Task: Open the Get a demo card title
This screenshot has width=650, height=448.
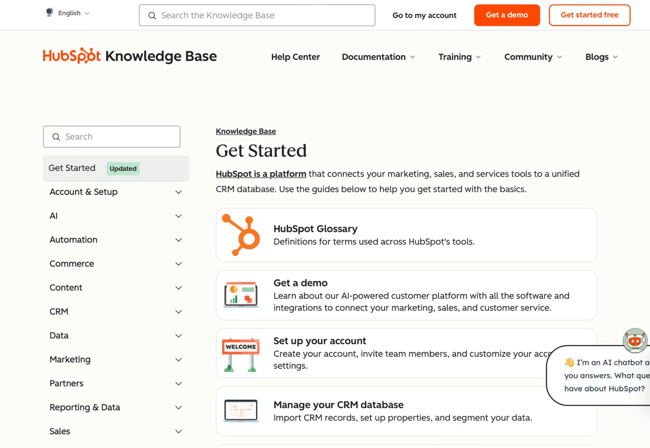Action: click(300, 283)
